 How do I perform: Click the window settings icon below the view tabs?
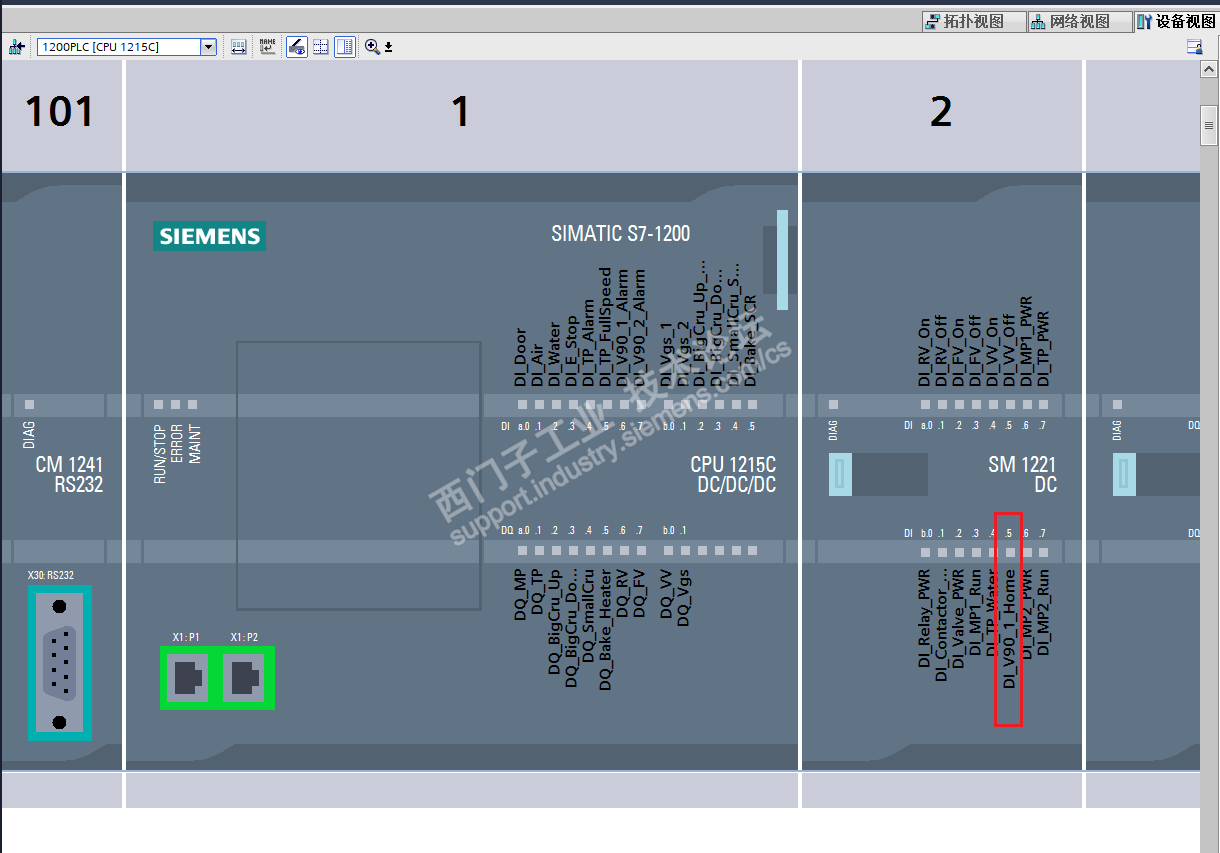(x=1194, y=47)
